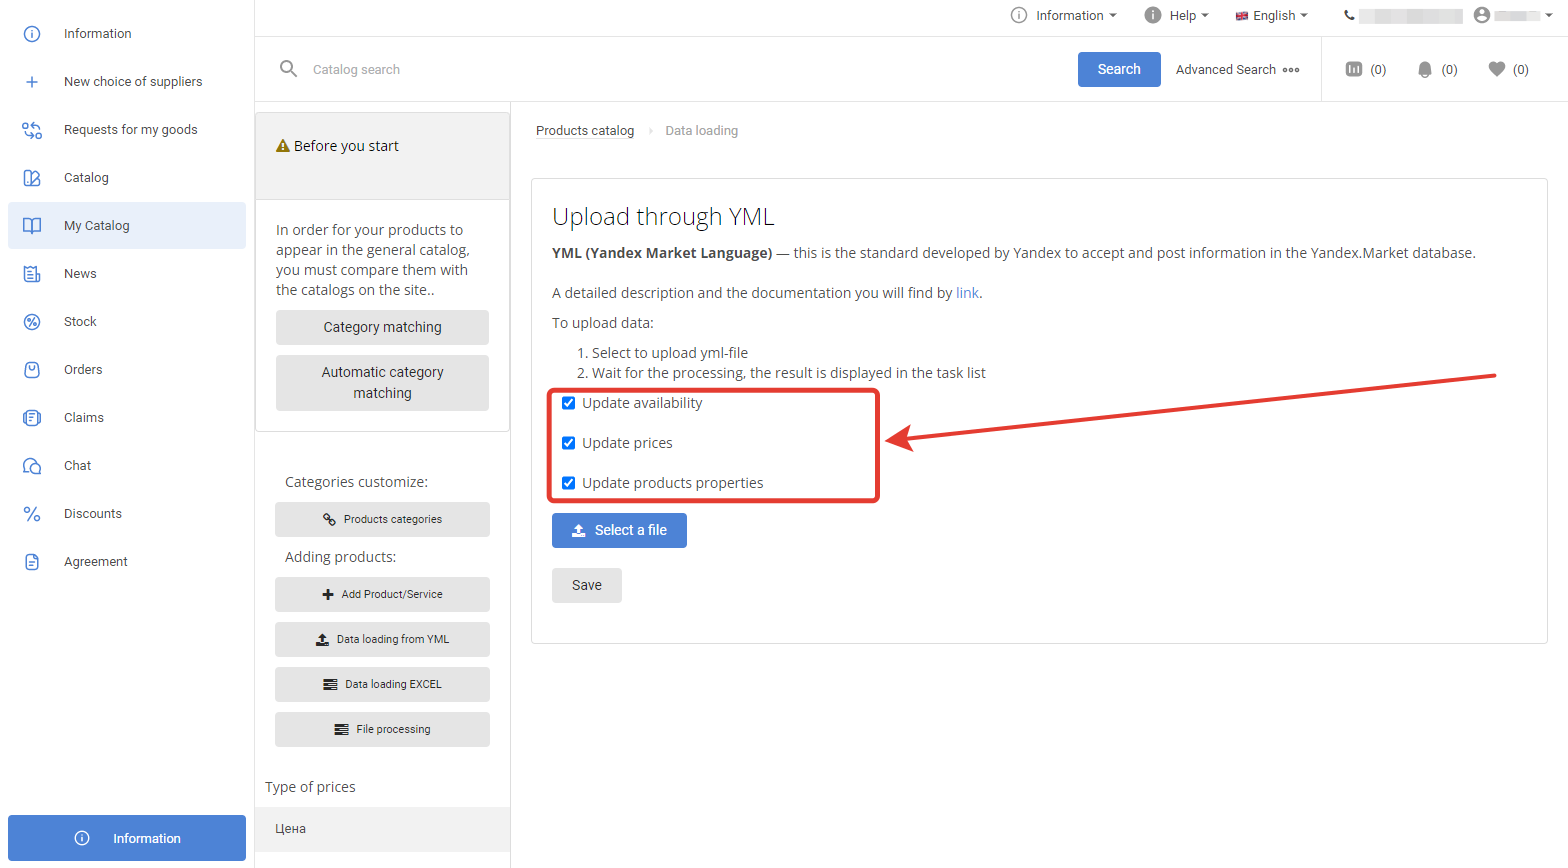Follow the YML documentation link
Viewport: 1568px width, 868px height.
[x=967, y=293]
